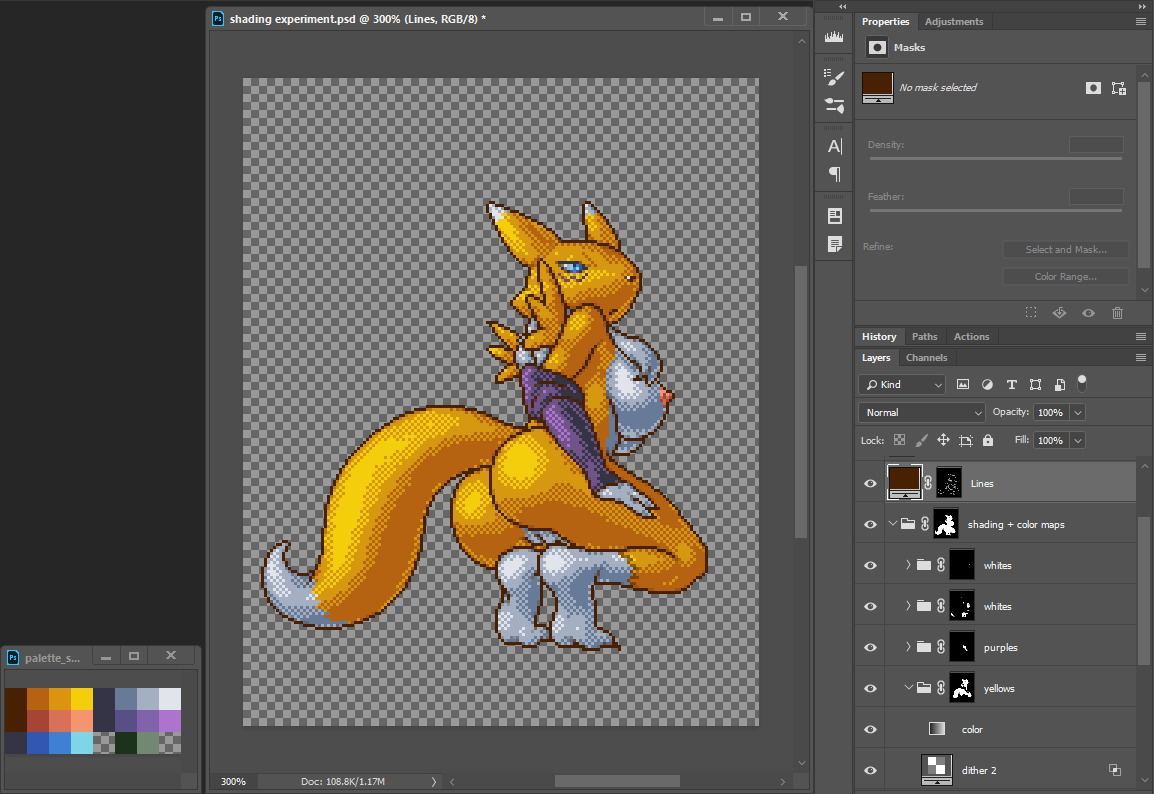Filter layers by type layers (T icon)

(x=1011, y=384)
